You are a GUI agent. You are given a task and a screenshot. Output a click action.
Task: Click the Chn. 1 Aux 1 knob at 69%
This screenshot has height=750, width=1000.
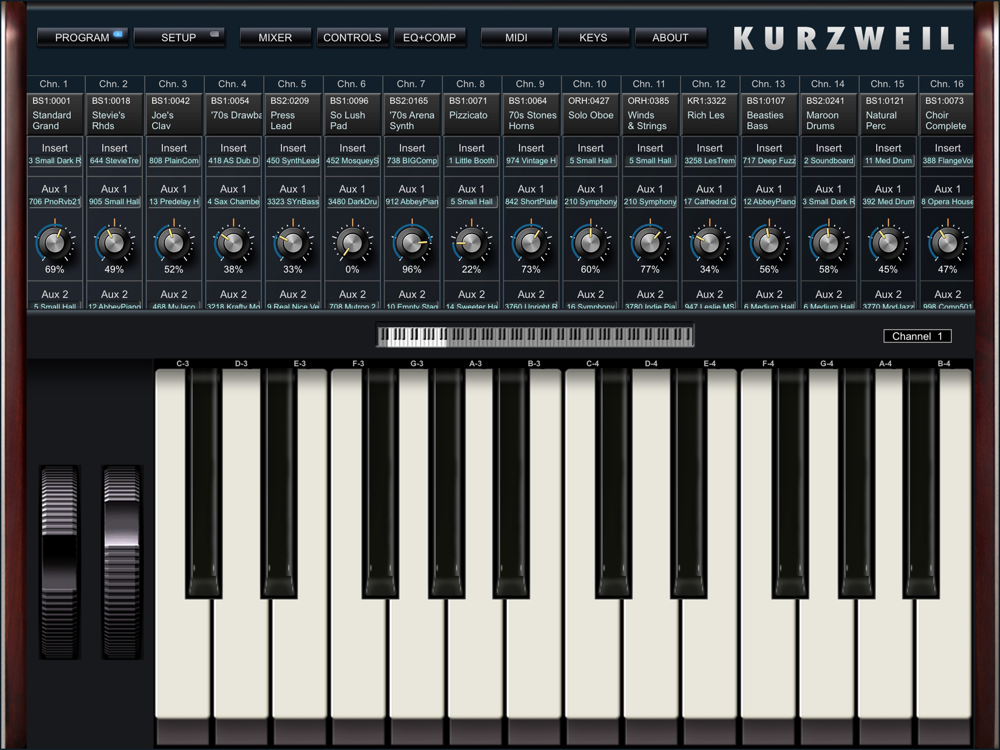(54, 242)
